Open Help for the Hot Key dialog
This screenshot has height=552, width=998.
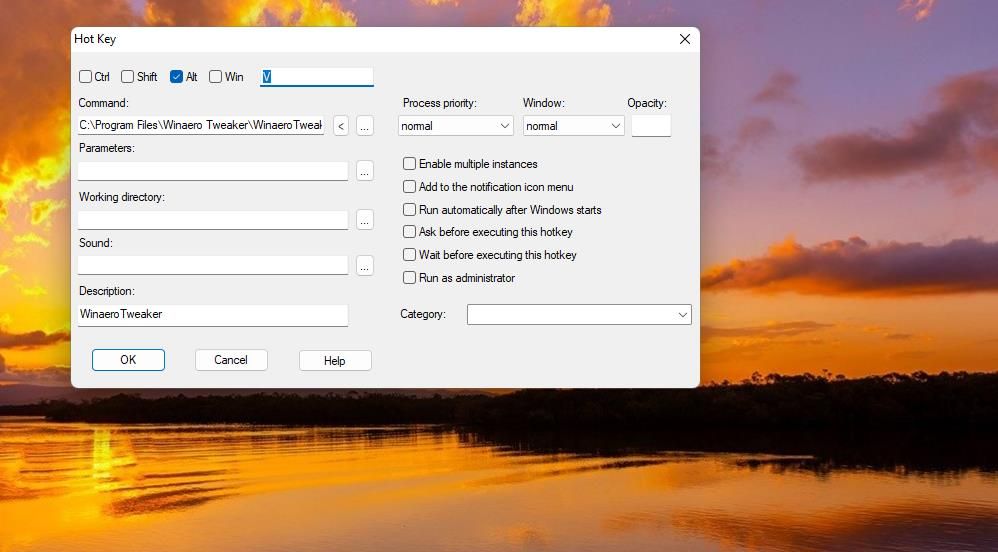click(335, 361)
